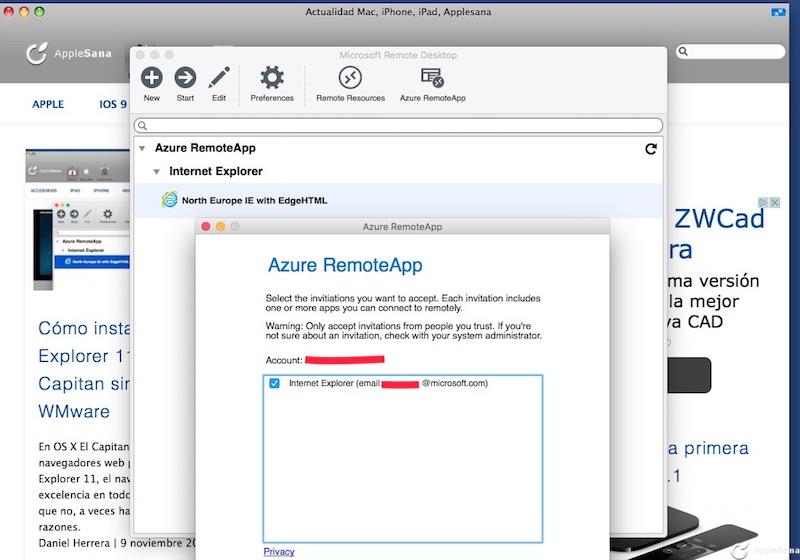Click the AppleSana logo
The height and width of the screenshot is (560, 800).
69,53
